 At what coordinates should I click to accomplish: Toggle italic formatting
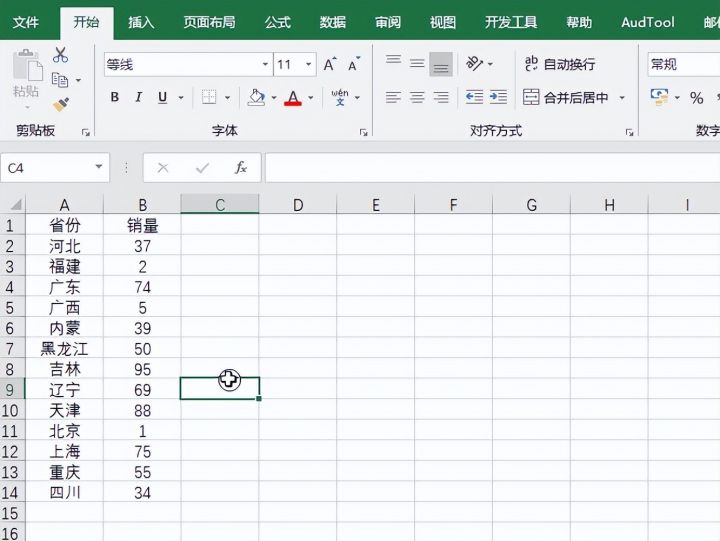tap(138, 97)
